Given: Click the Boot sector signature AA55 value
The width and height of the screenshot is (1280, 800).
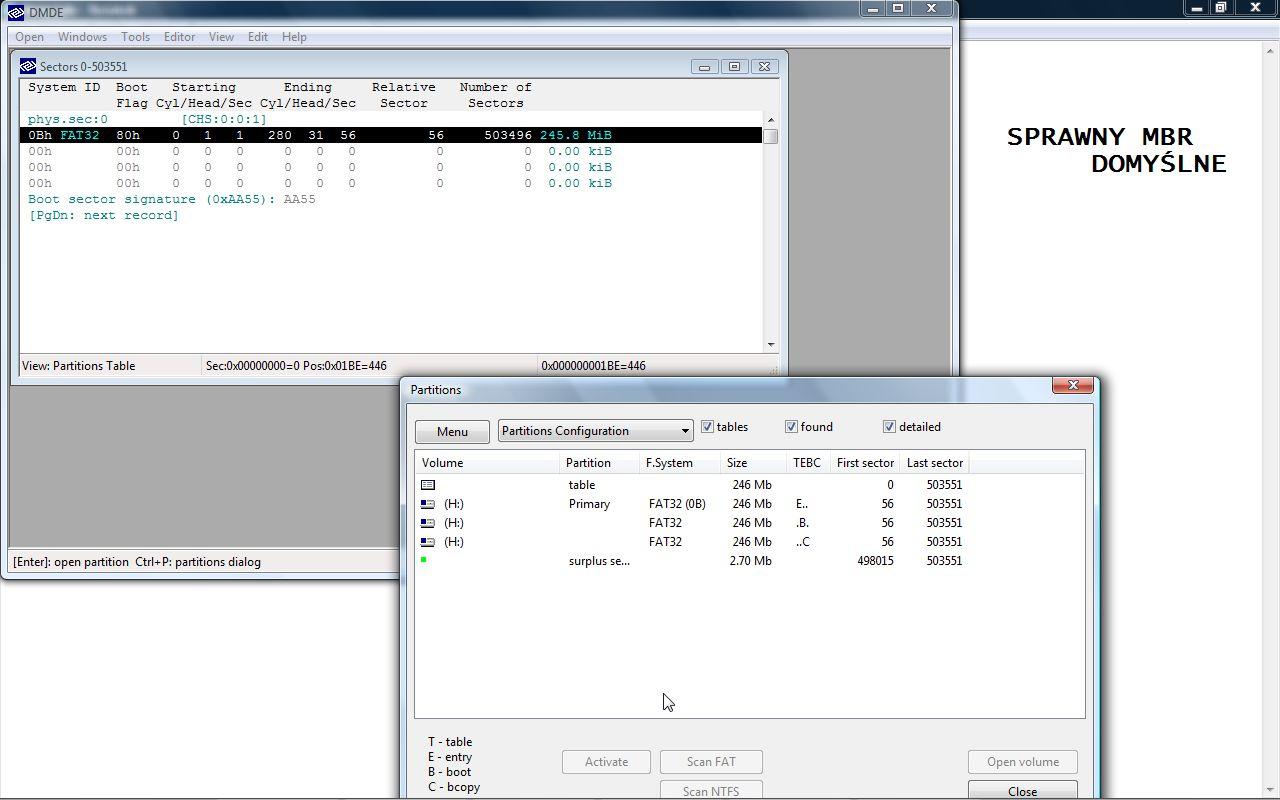Looking at the screenshot, I should click(299, 199).
